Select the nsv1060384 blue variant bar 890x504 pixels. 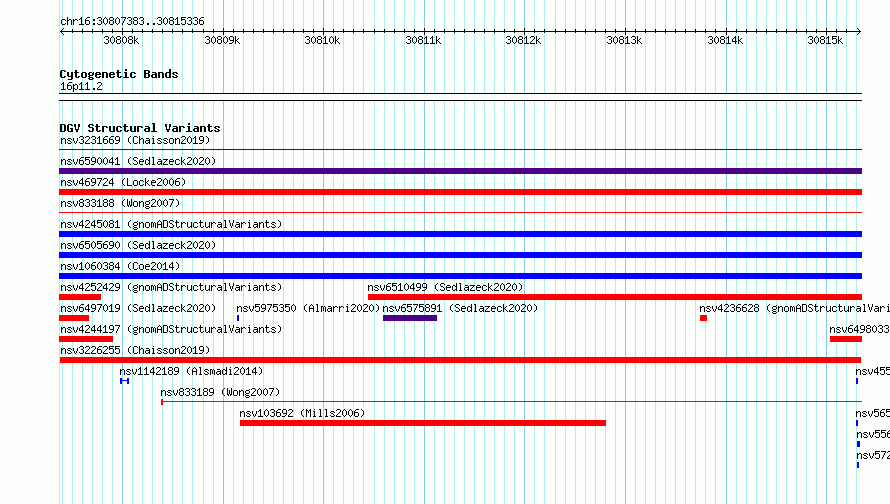(x=460, y=276)
